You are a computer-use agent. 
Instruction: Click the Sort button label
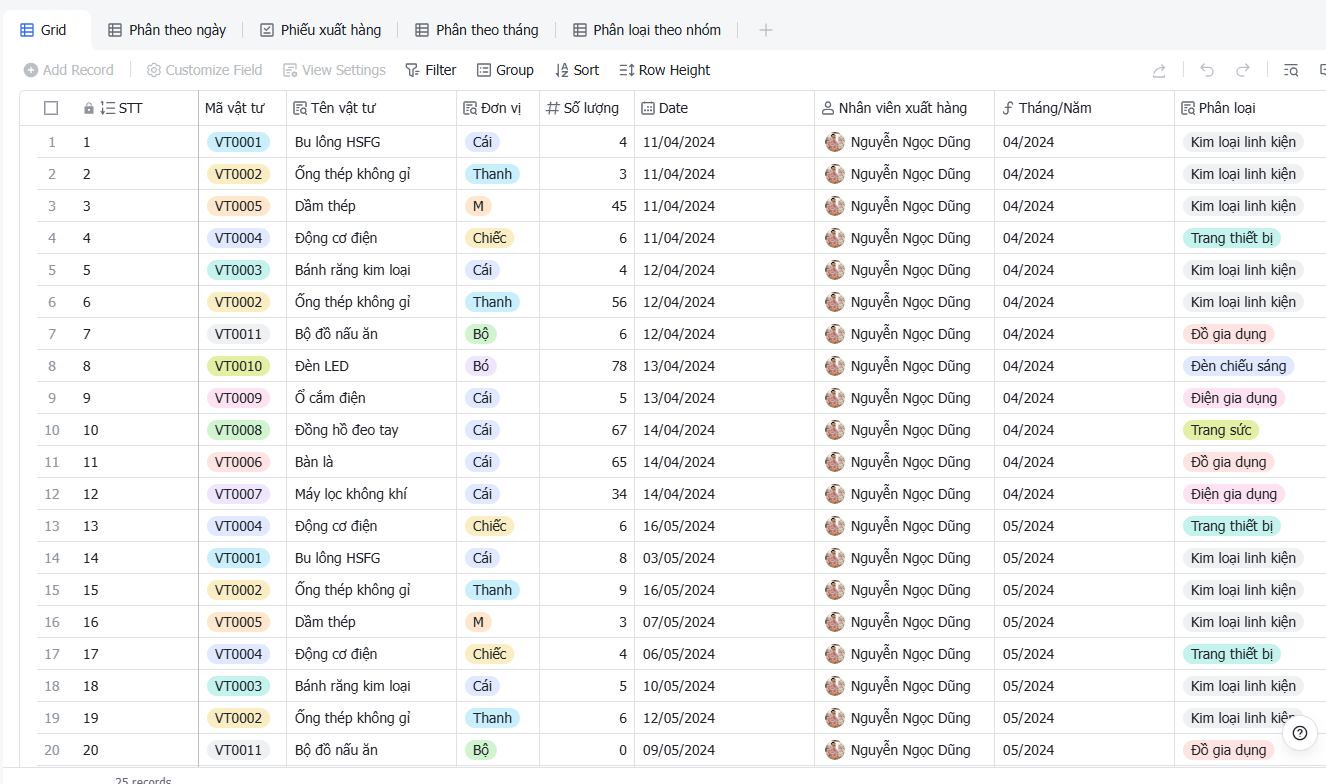[587, 70]
